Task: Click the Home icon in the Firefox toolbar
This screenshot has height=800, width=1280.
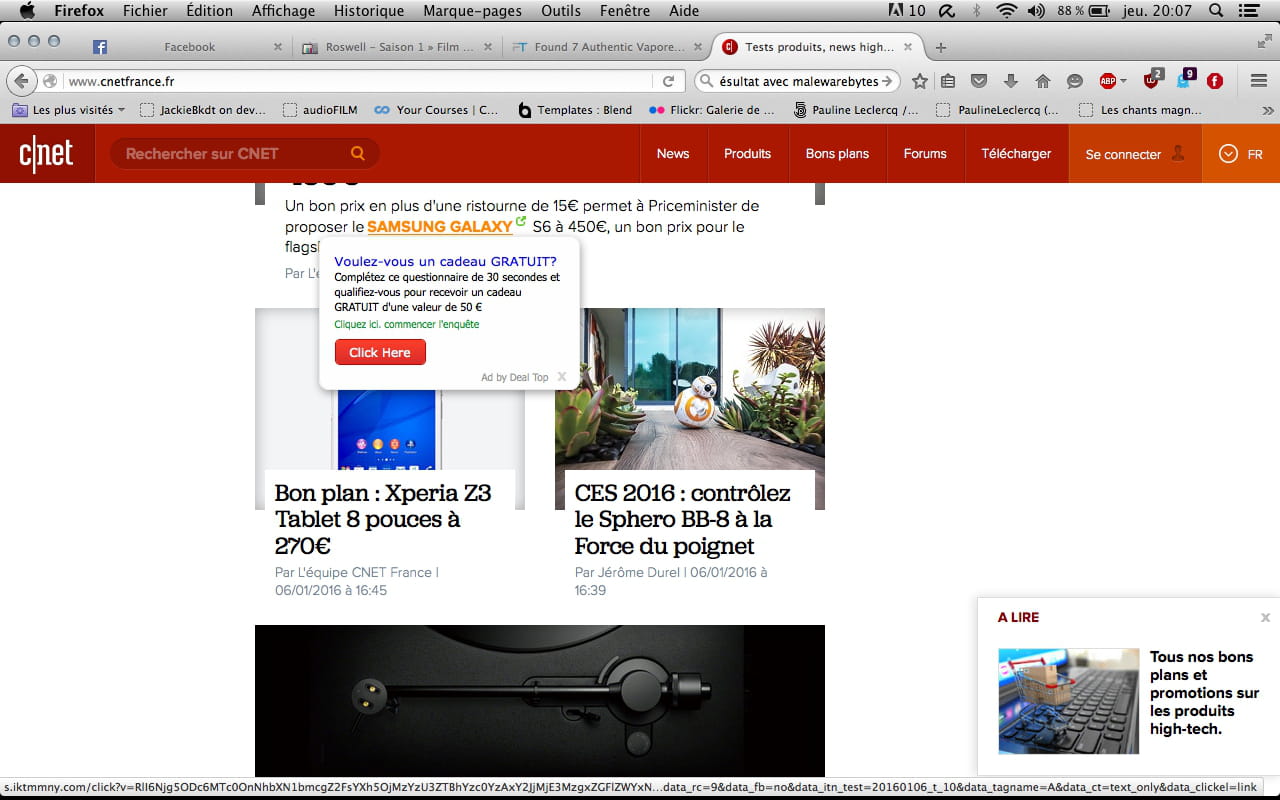Action: [x=1043, y=81]
